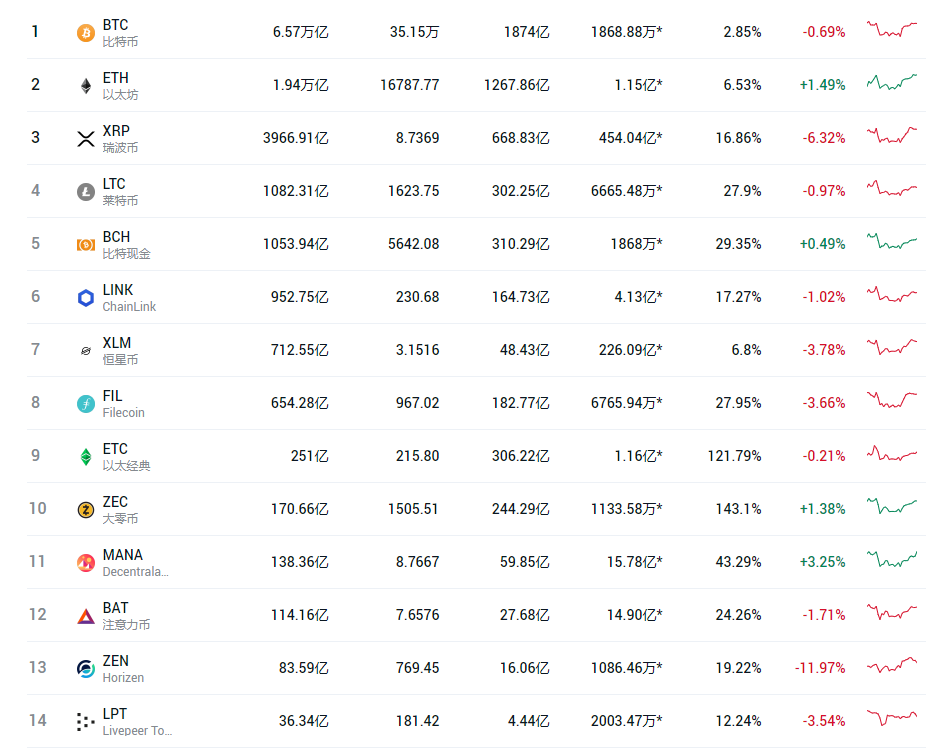This screenshot has width=948, height=749.
Task: Click the Filecoin FIL icon
Action: coord(86,404)
